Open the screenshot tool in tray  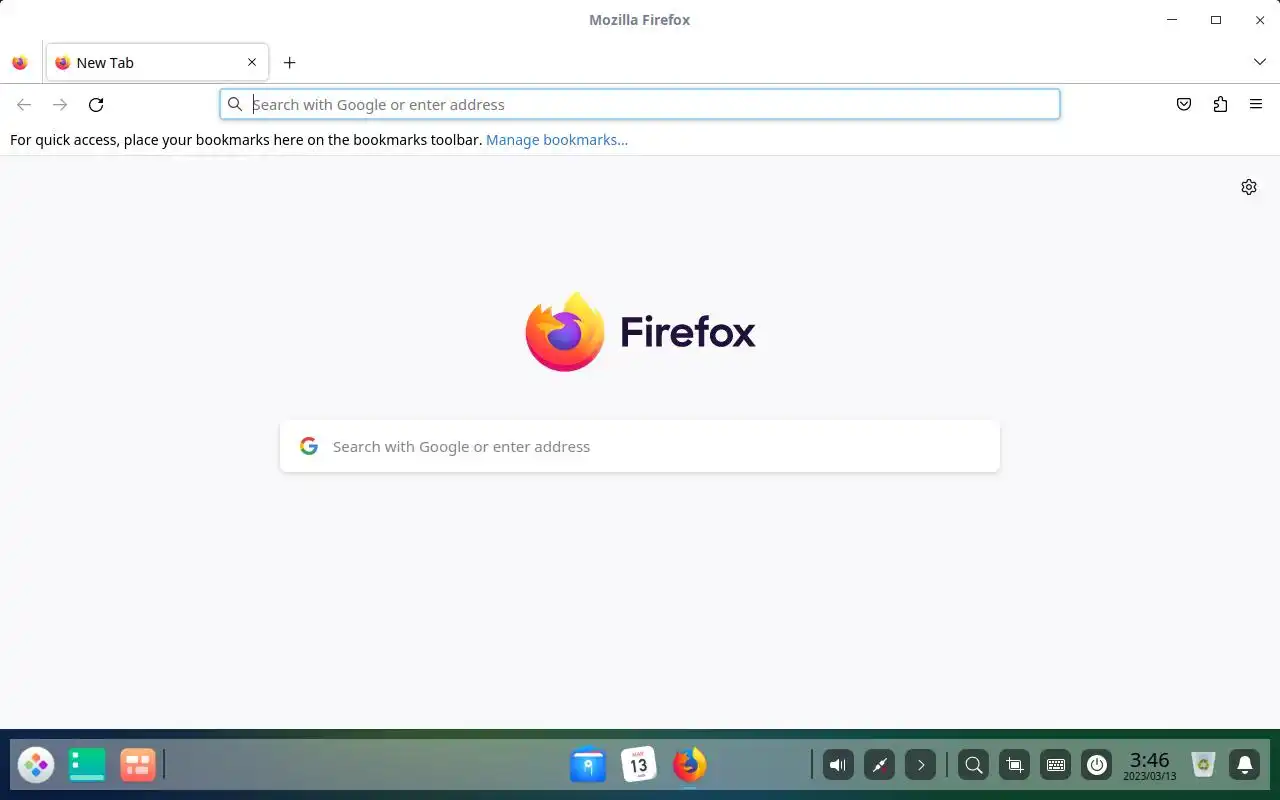pos(1014,765)
